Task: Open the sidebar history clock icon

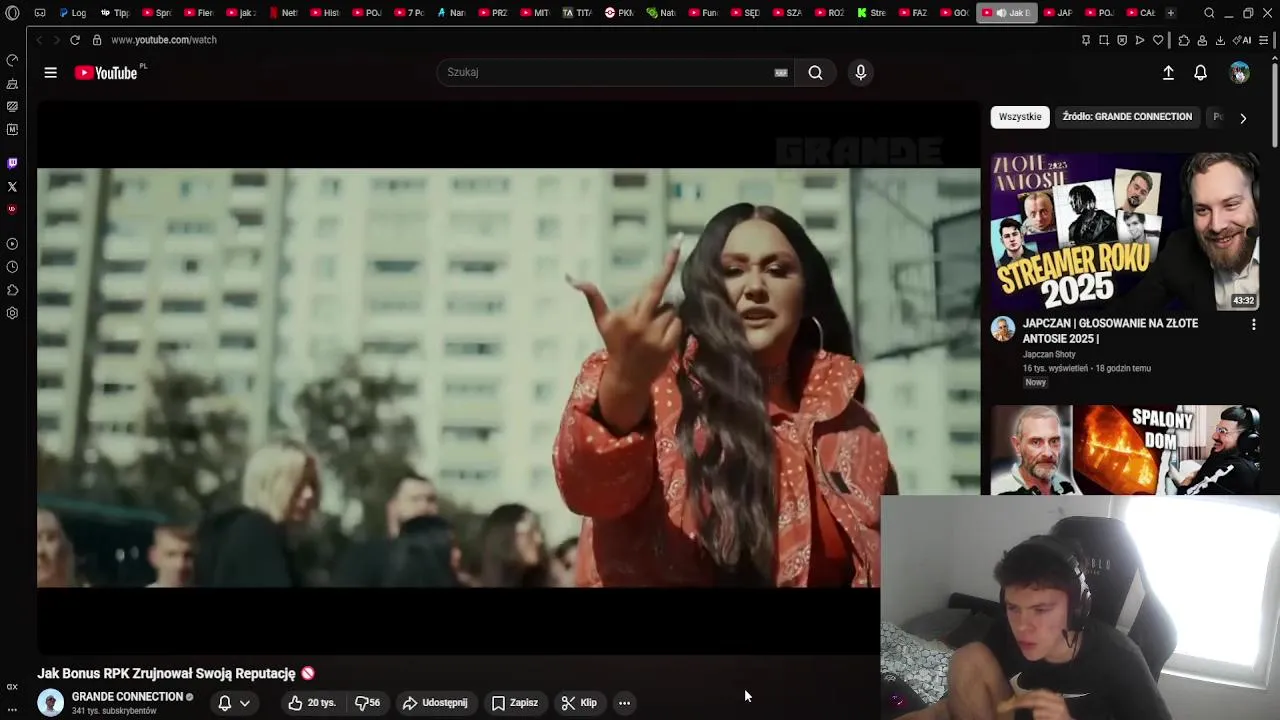Action: click(12, 267)
